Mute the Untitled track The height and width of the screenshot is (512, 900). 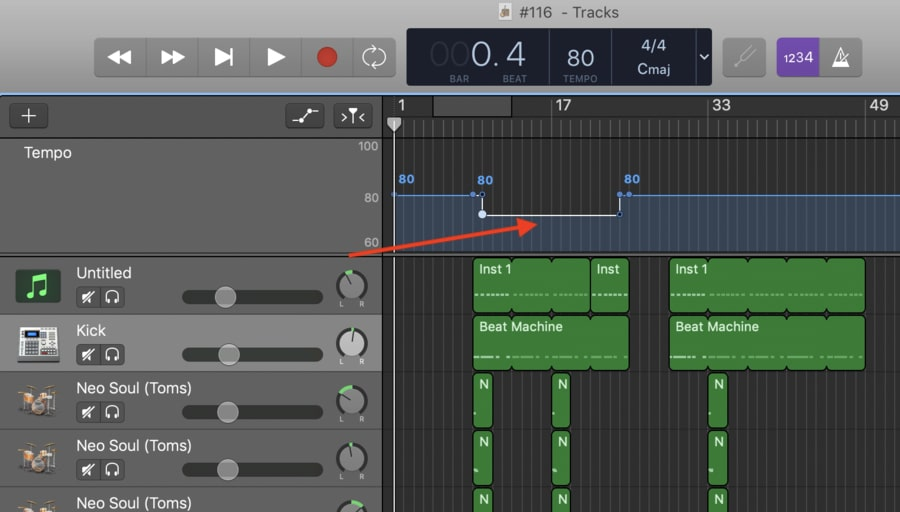tap(88, 297)
